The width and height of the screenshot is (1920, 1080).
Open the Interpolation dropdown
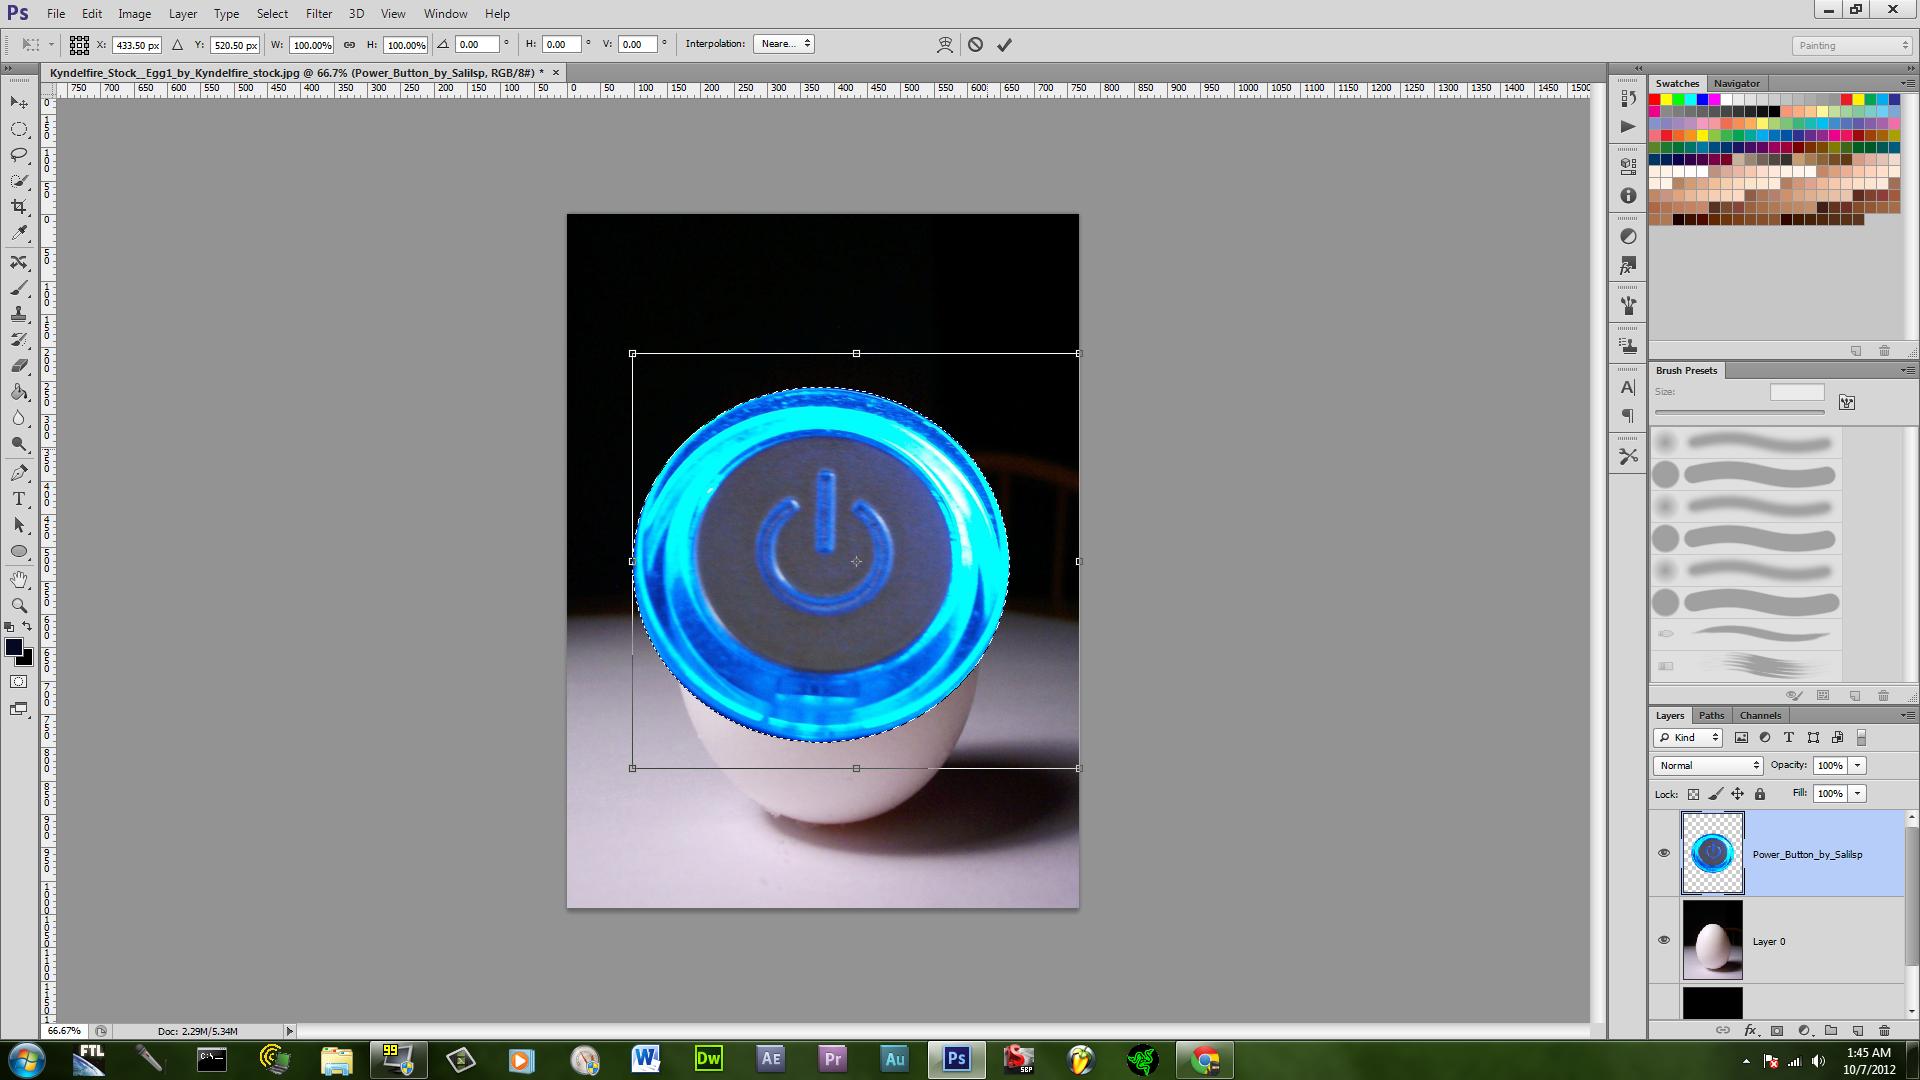784,44
